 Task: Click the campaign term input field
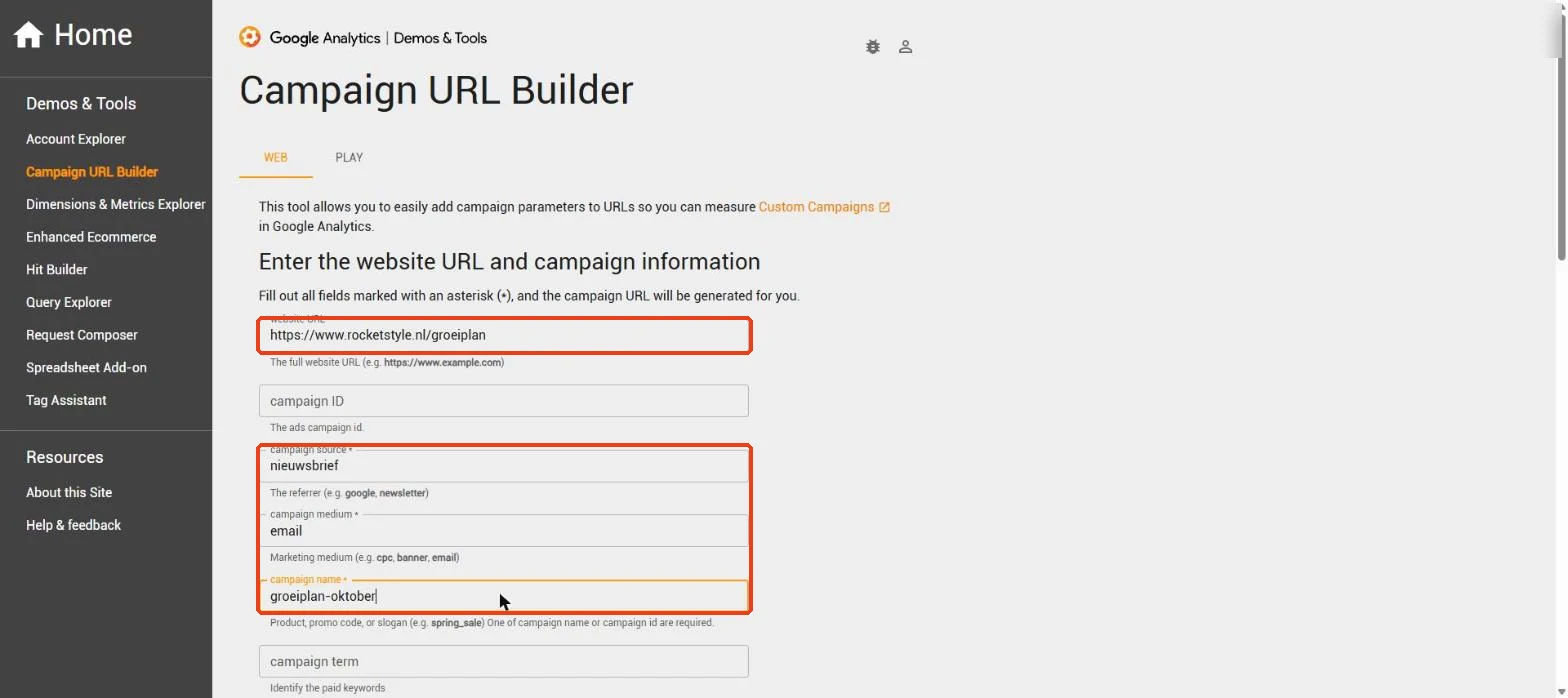coord(504,661)
